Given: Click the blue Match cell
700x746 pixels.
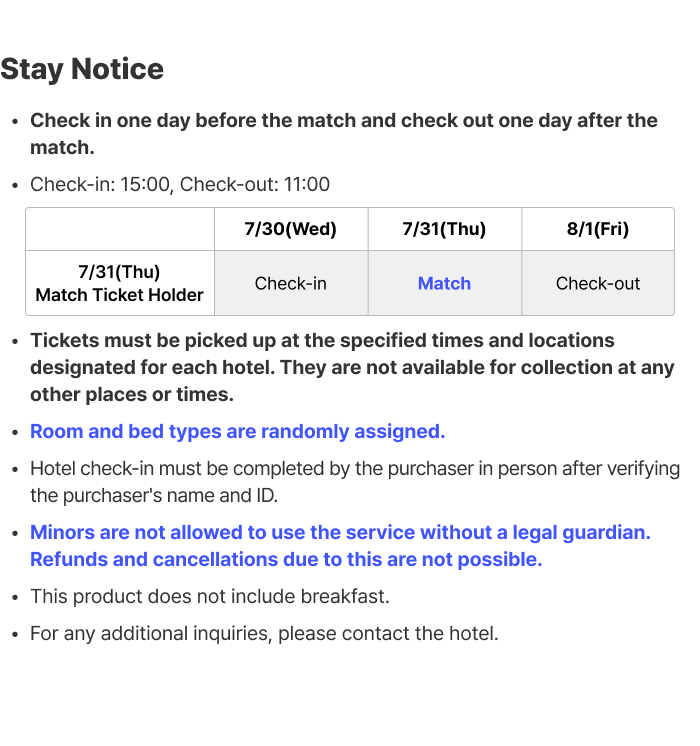Looking at the screenshot, I should point(444,283).
